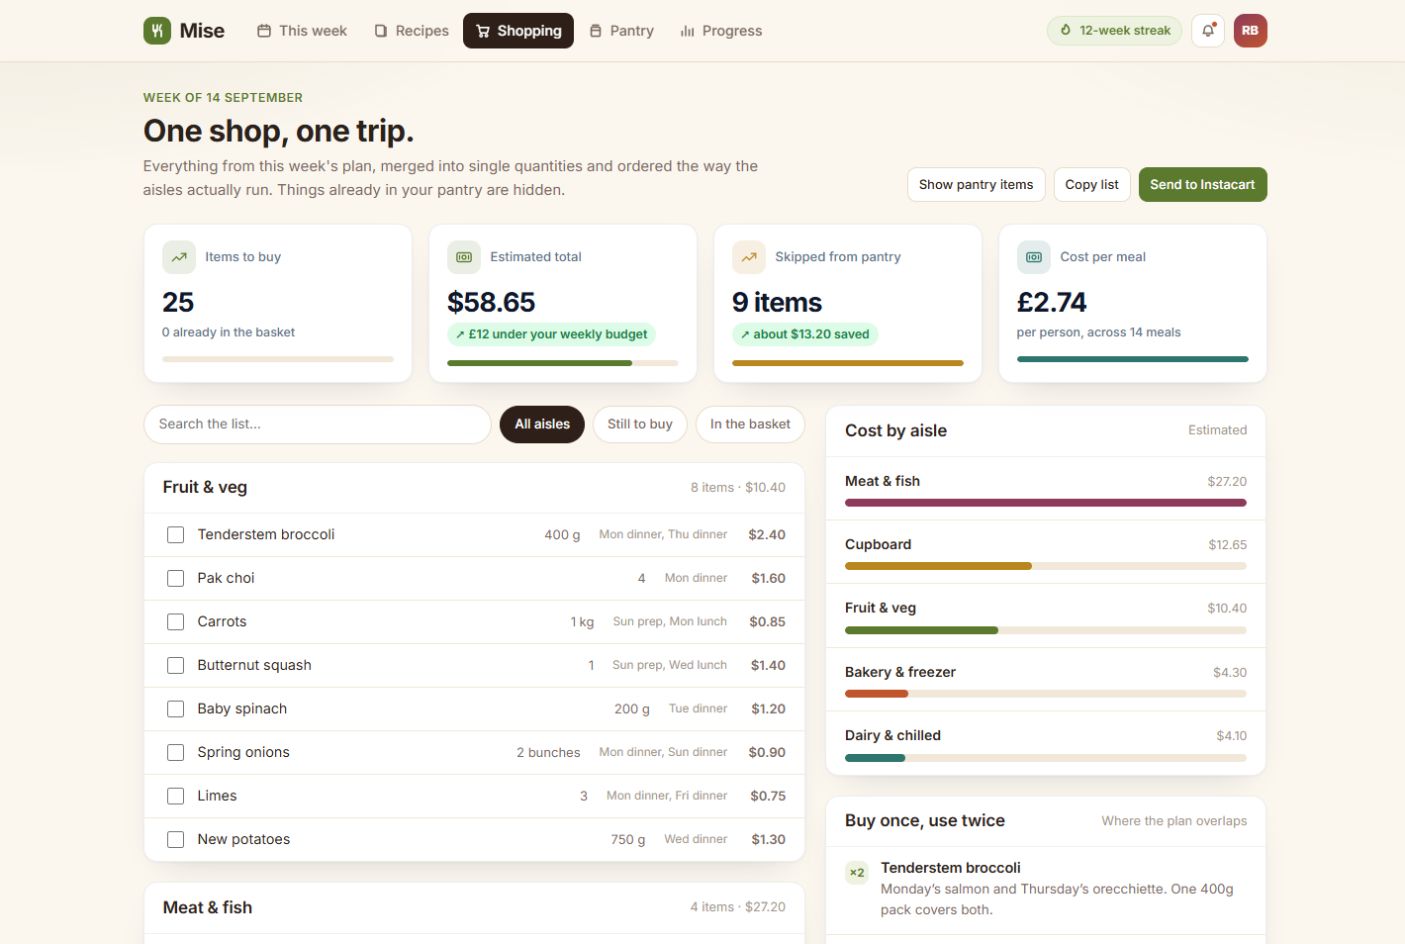Send the list to Instacart
The height and width of the screenshot is (944, 1405).
pos(1202,185)
